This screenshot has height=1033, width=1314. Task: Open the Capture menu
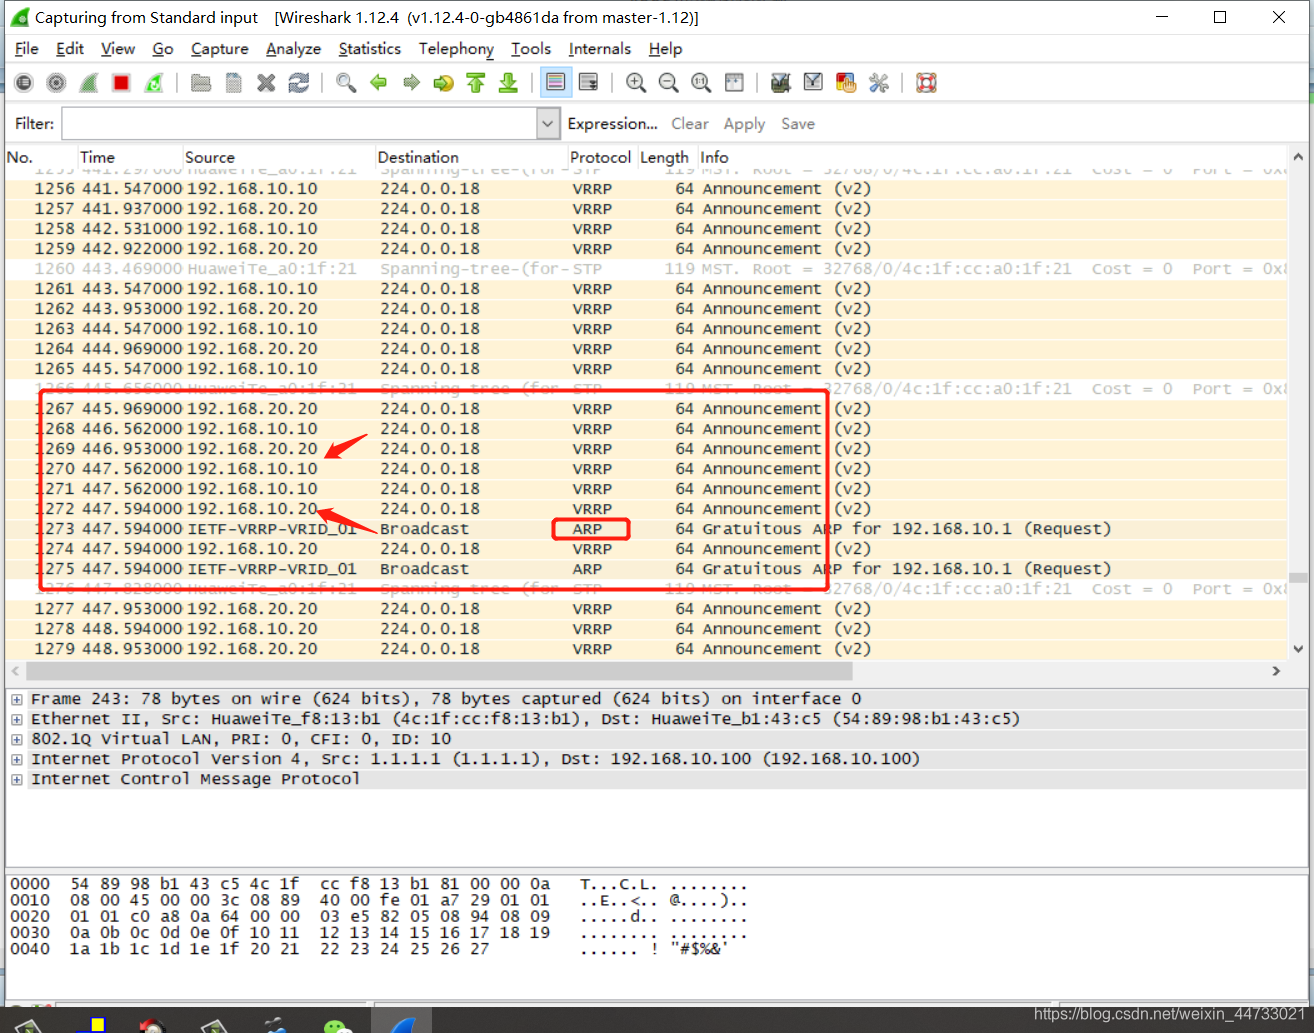click(x=219, y=49)
